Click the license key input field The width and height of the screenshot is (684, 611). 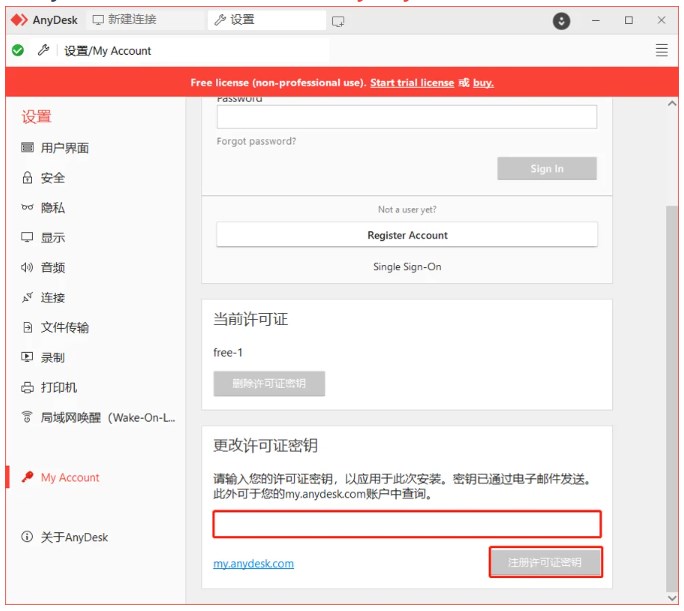pyautogui.click(x=406, y=524)
